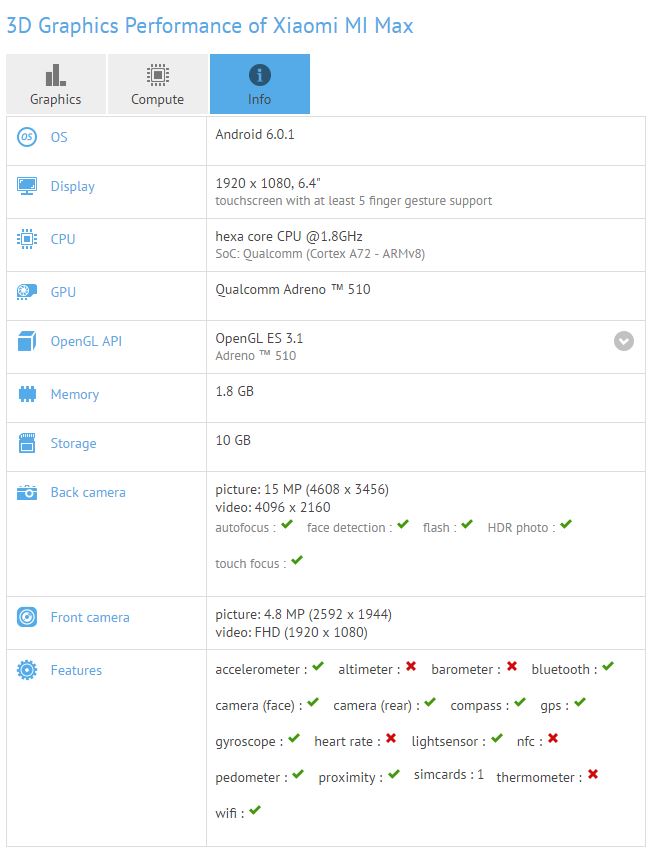Click the wifi check mark

(255, 810)
